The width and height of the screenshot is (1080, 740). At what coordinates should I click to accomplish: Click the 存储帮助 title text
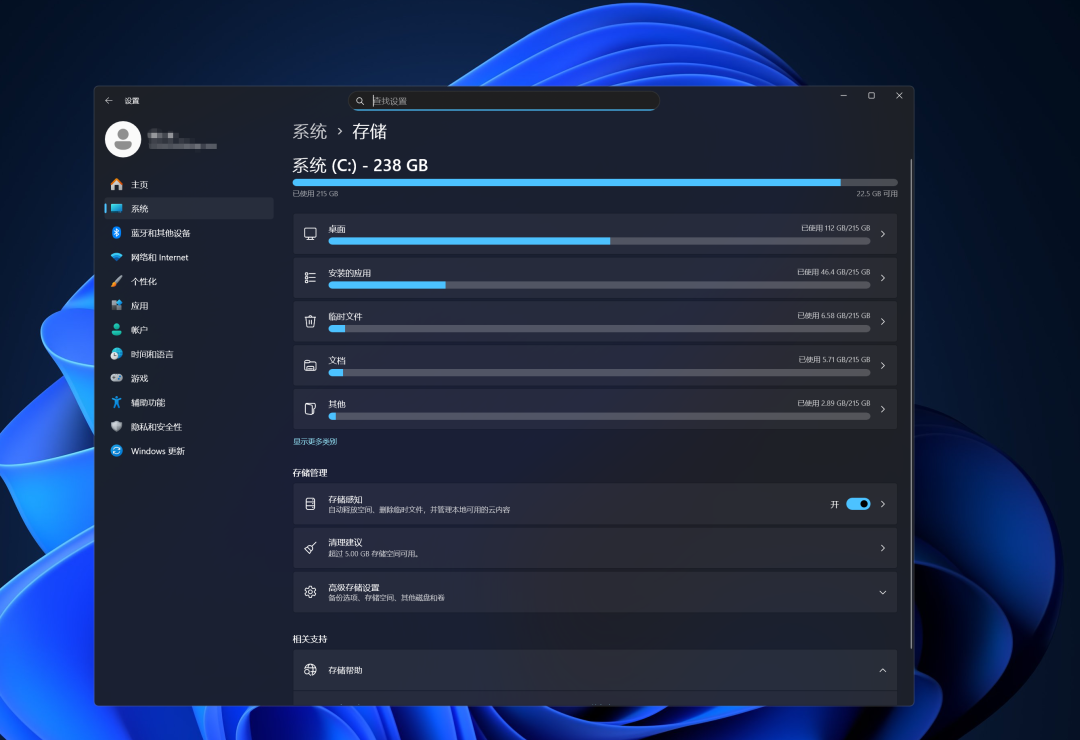(345, 670)
